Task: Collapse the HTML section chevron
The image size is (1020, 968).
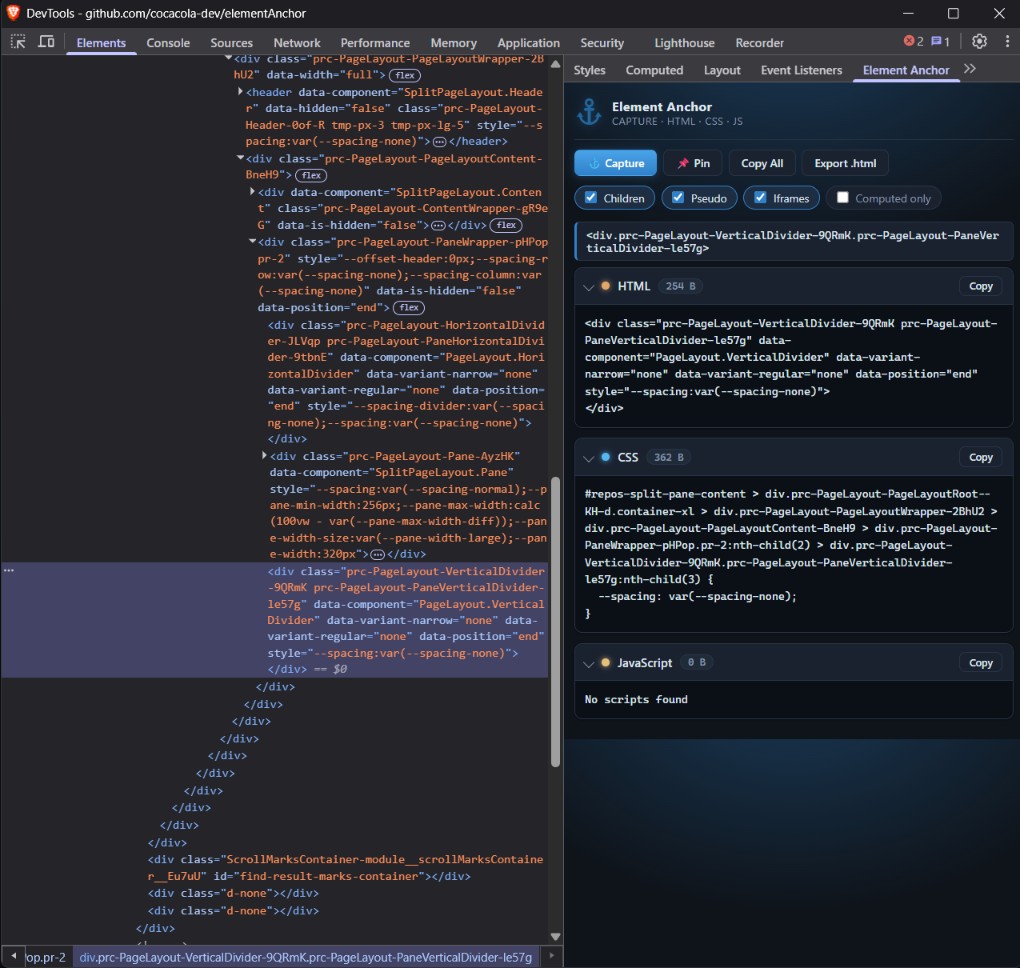Action: [589, 287]
